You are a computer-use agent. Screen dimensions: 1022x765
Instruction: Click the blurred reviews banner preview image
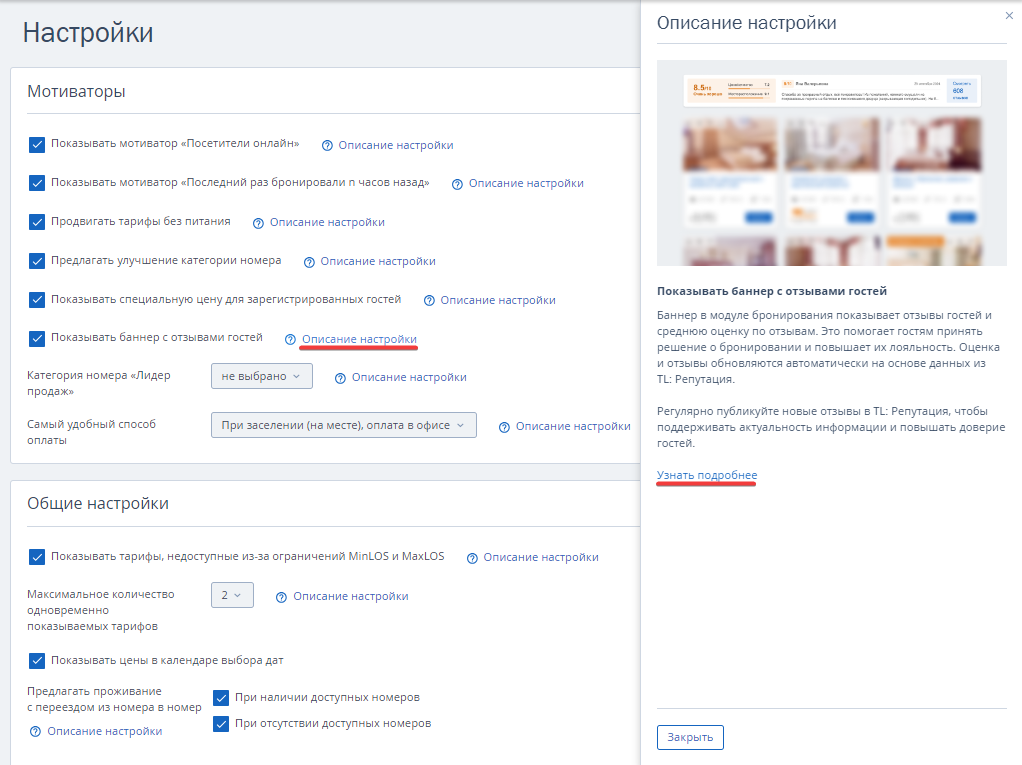tap(832, 163)
